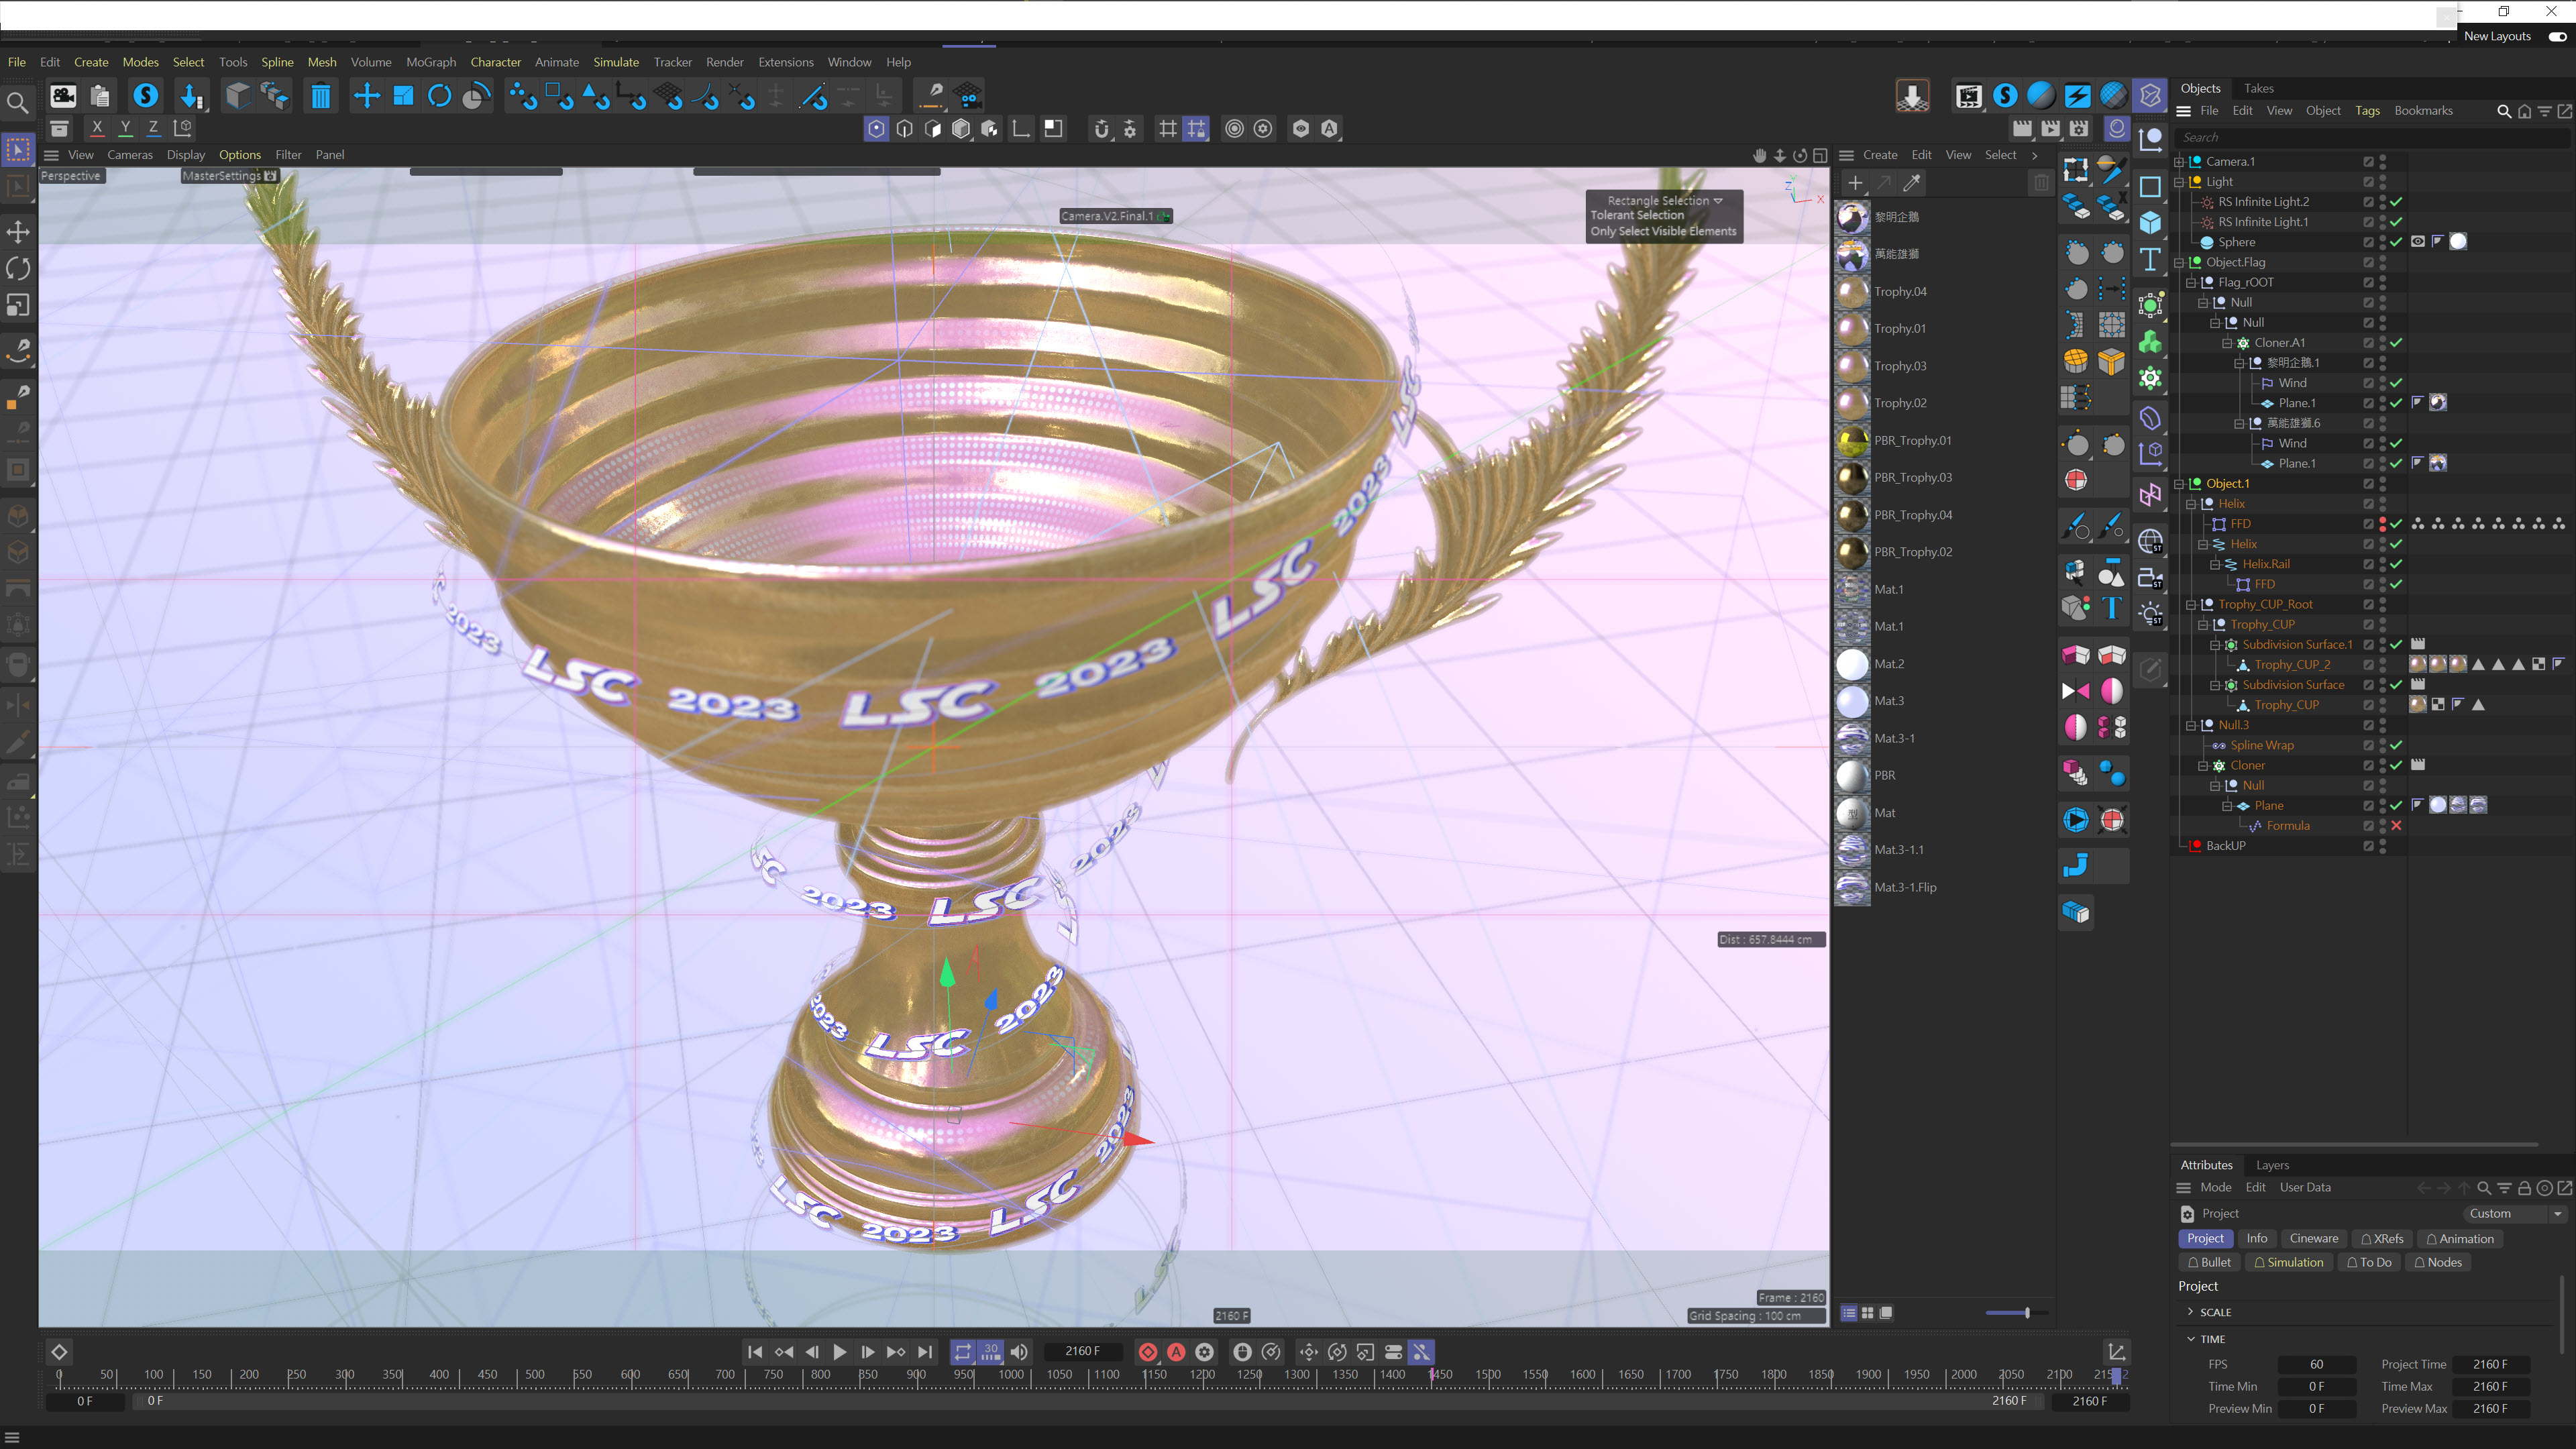Click the Cube primitive icon in palette
Viewport: 2576px width, 1449px height.
point(2150,223)
